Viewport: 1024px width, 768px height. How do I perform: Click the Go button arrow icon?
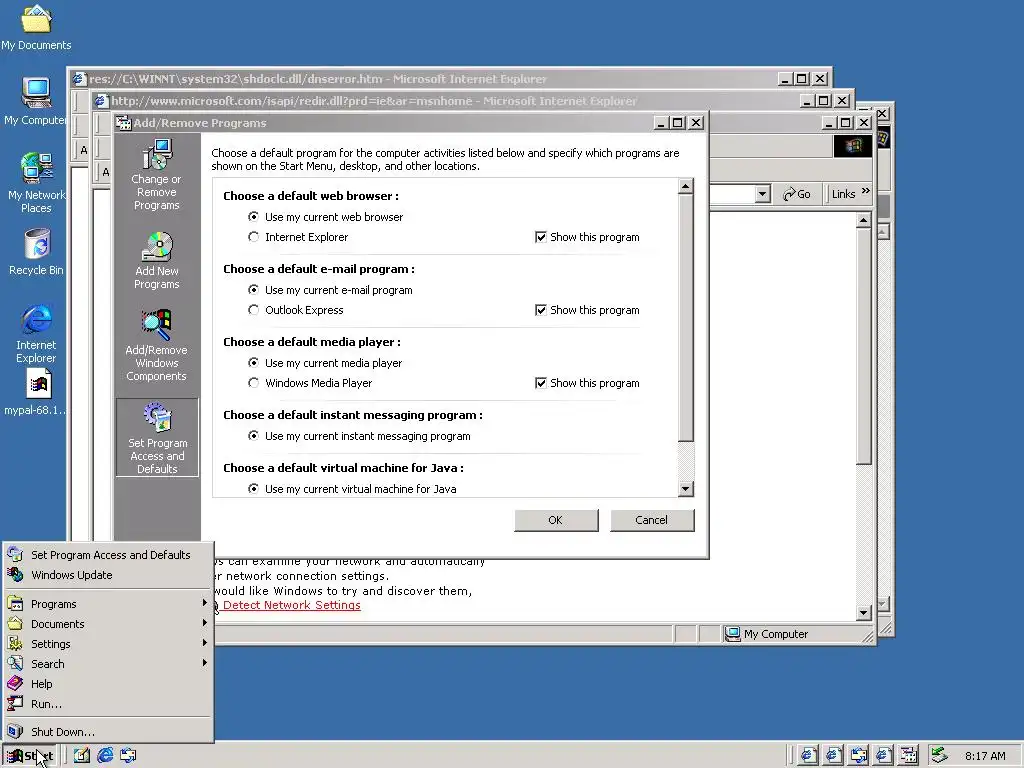tap(789, 194)
